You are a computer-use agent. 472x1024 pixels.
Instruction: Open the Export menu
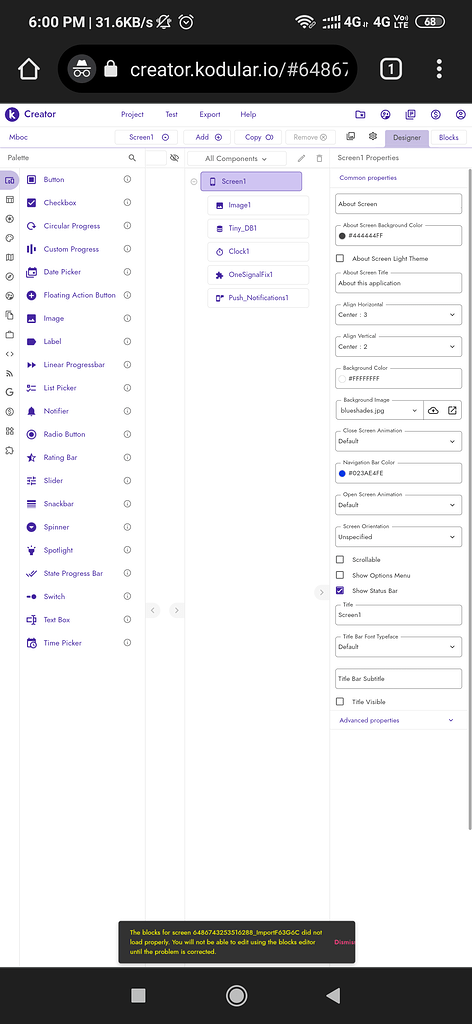(210, 114)
